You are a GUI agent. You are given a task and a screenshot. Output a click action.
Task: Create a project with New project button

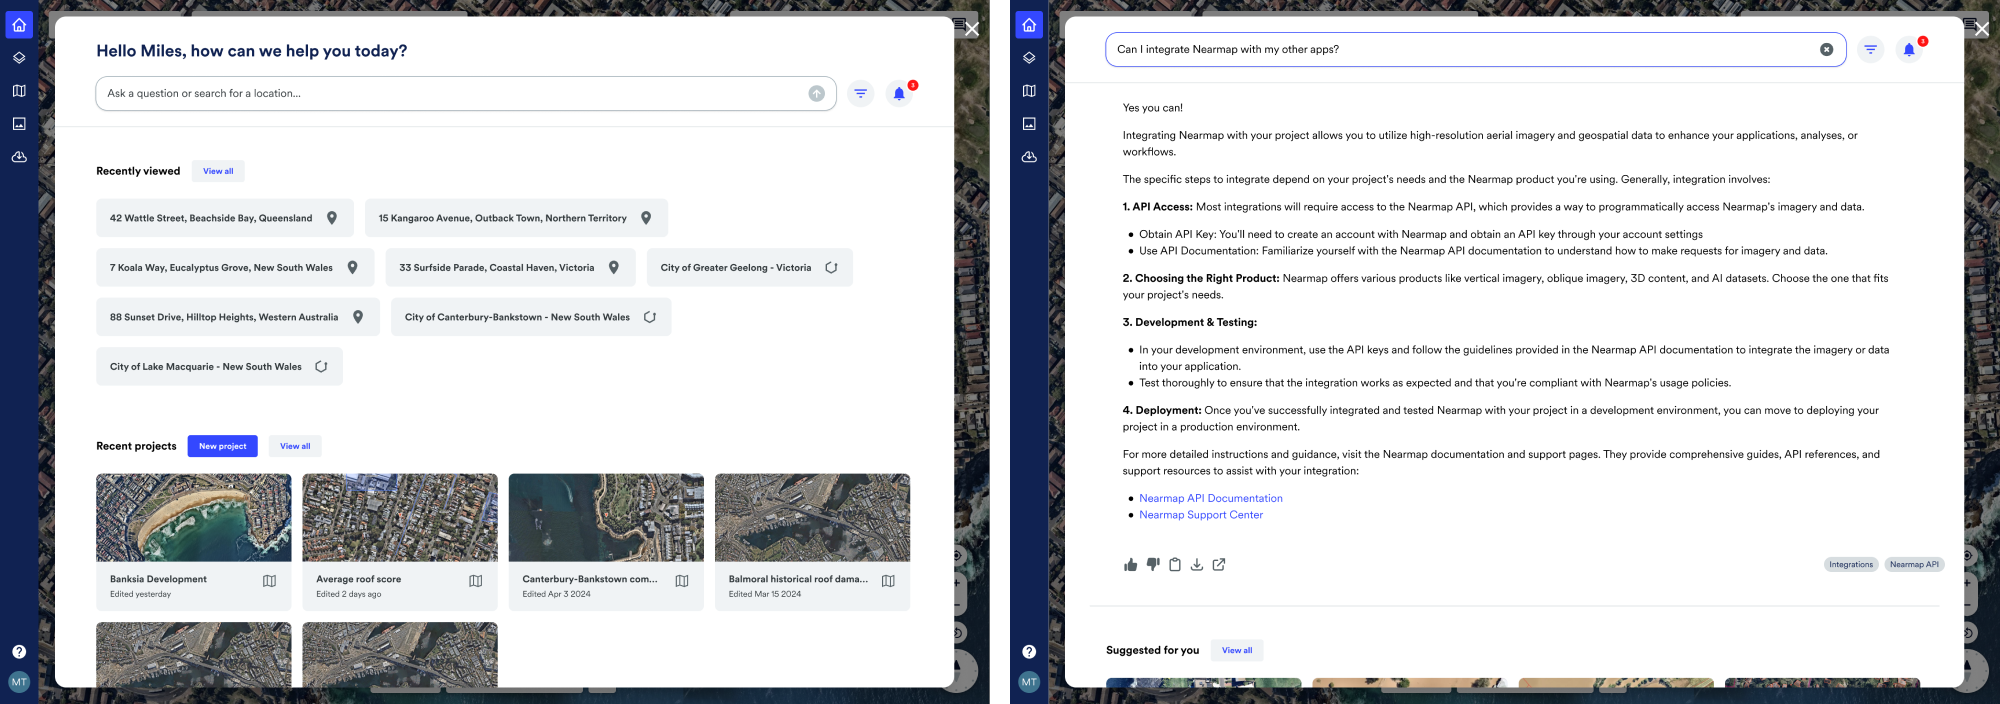pyautogui.click(x=222, y=446)
